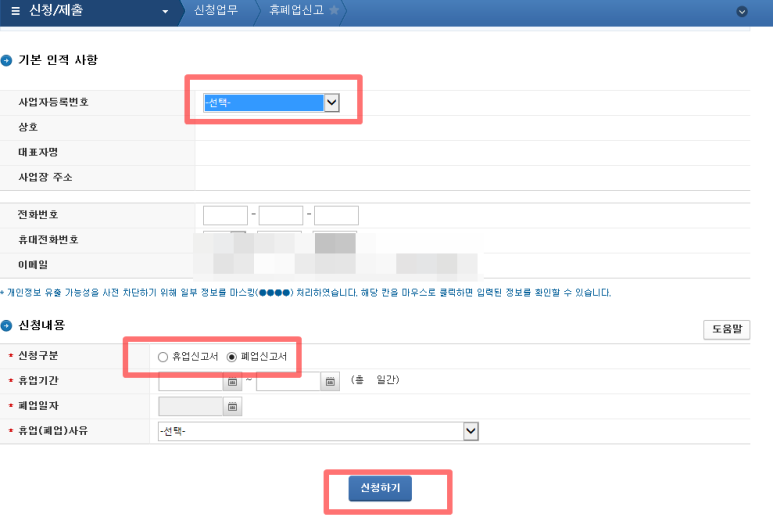The width and height of the screenshot is (773, 521).
Task: Click the 신청/제출 menu title
Action: coord(56,10)
